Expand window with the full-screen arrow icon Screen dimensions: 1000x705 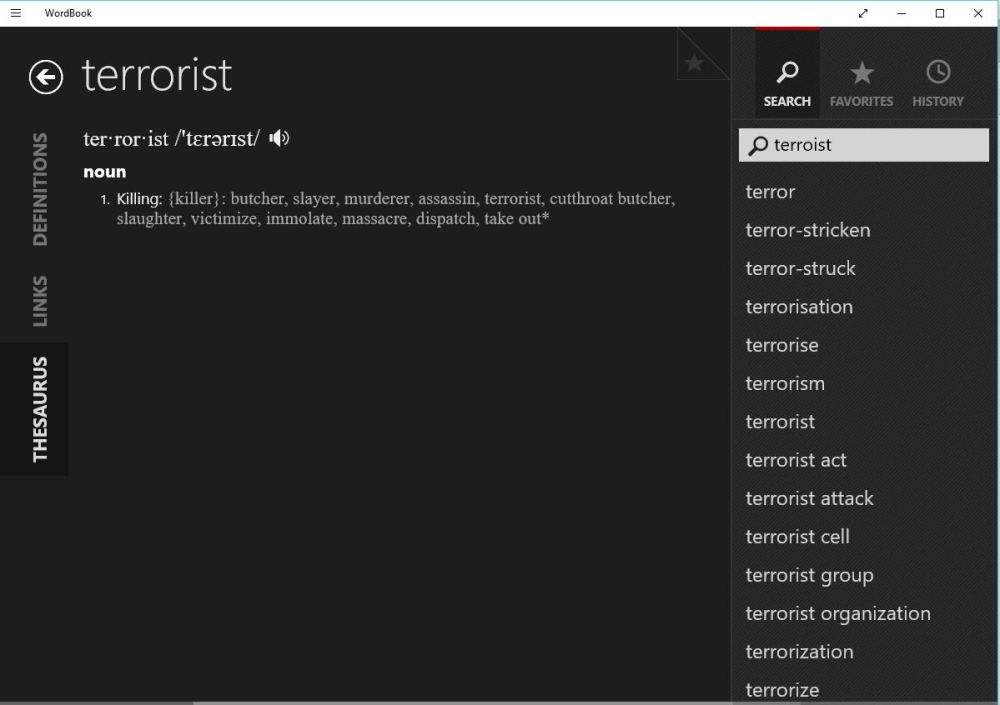point(863,13)
